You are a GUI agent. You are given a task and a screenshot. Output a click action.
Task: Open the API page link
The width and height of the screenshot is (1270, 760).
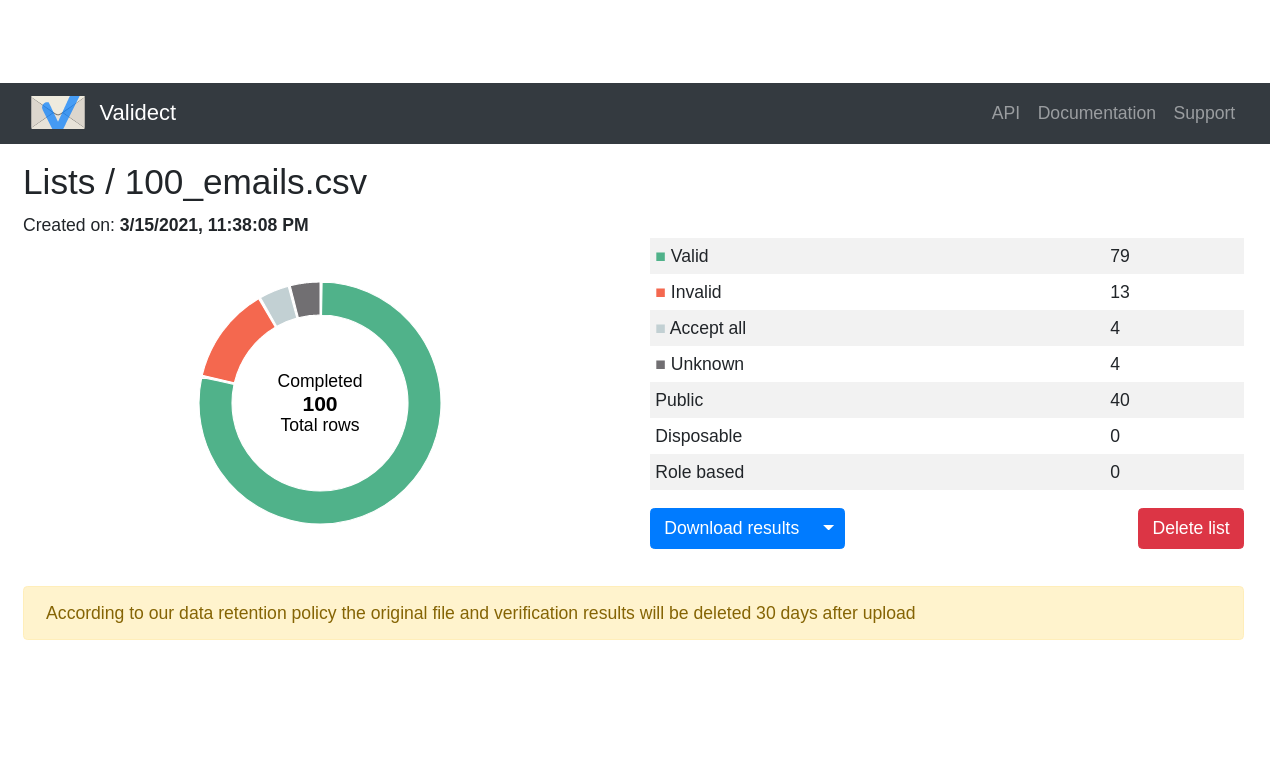pyautogui.click(x=1005, y=113)
